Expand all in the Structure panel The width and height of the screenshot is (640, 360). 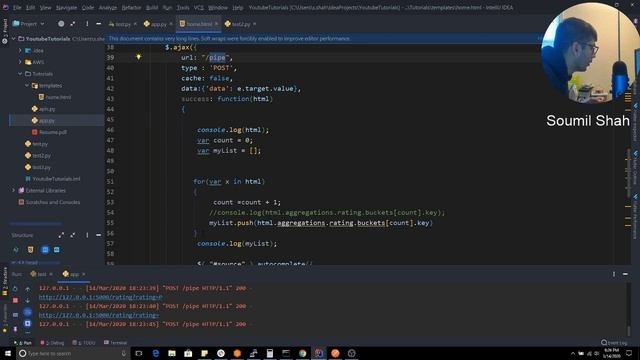(x=61, y=235)
